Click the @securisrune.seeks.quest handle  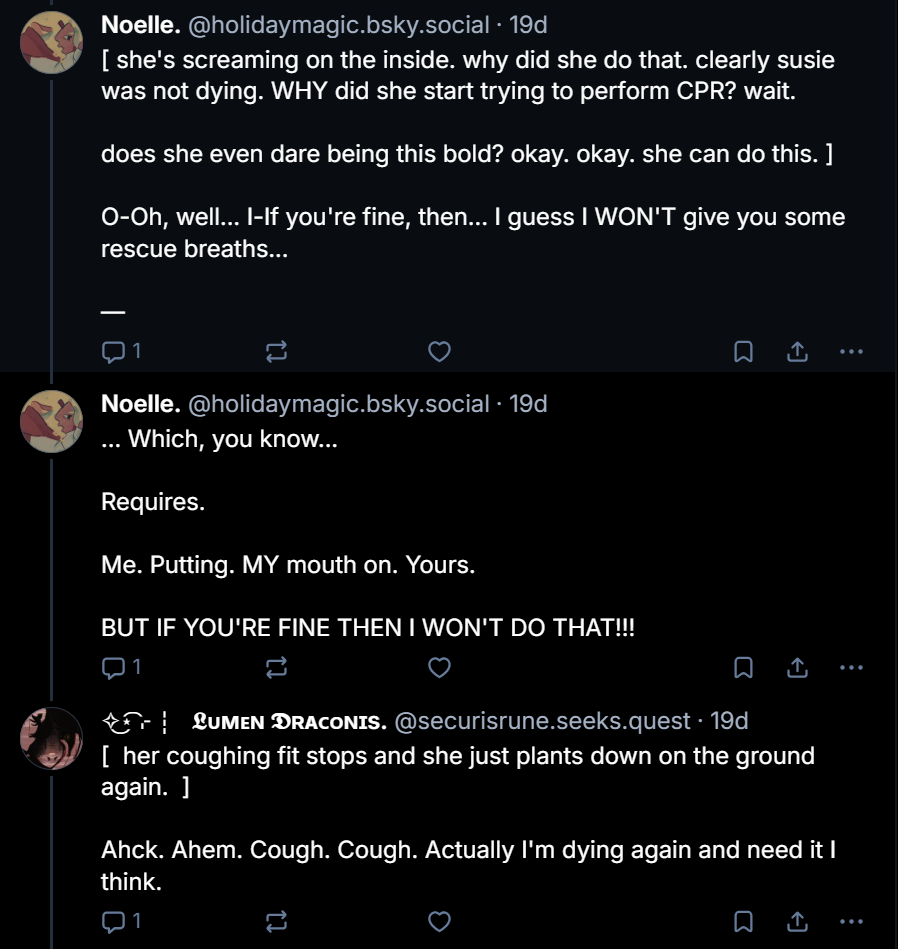pos(542,721)
